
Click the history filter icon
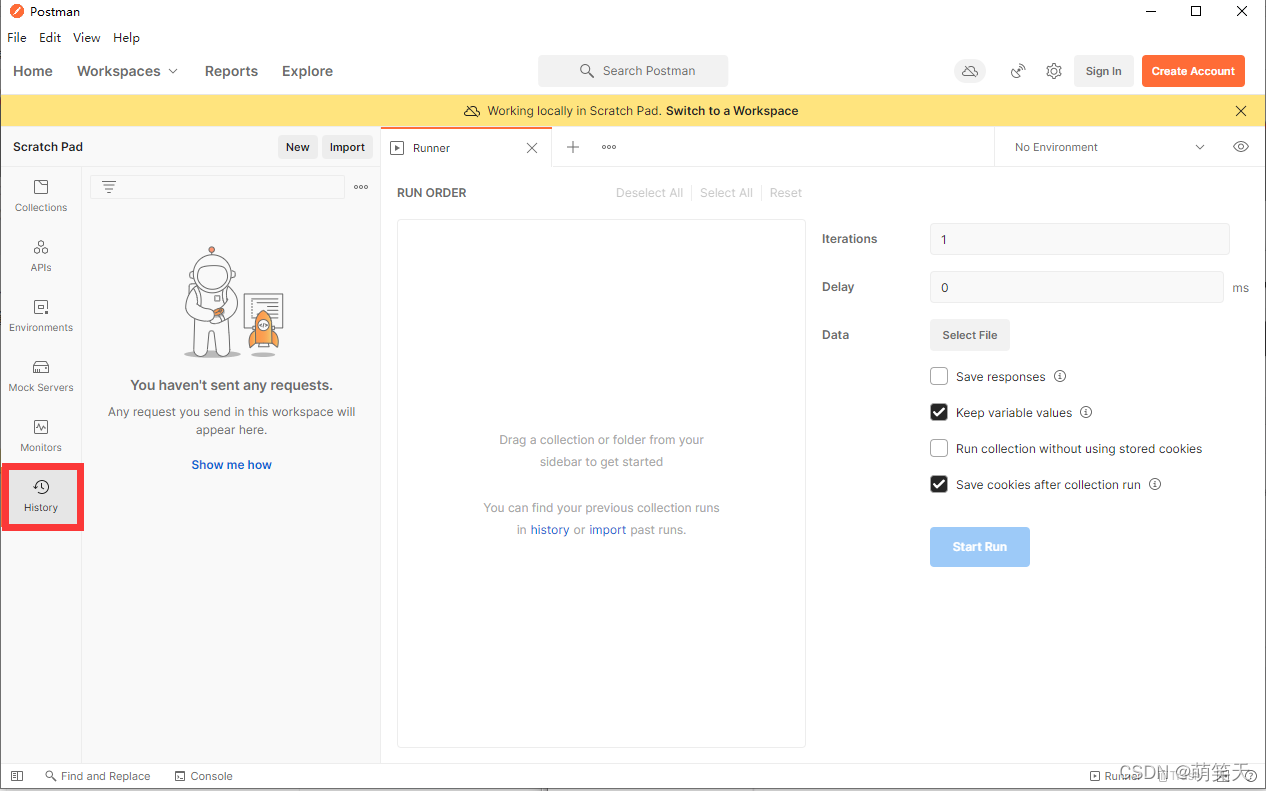coord(109,187)
